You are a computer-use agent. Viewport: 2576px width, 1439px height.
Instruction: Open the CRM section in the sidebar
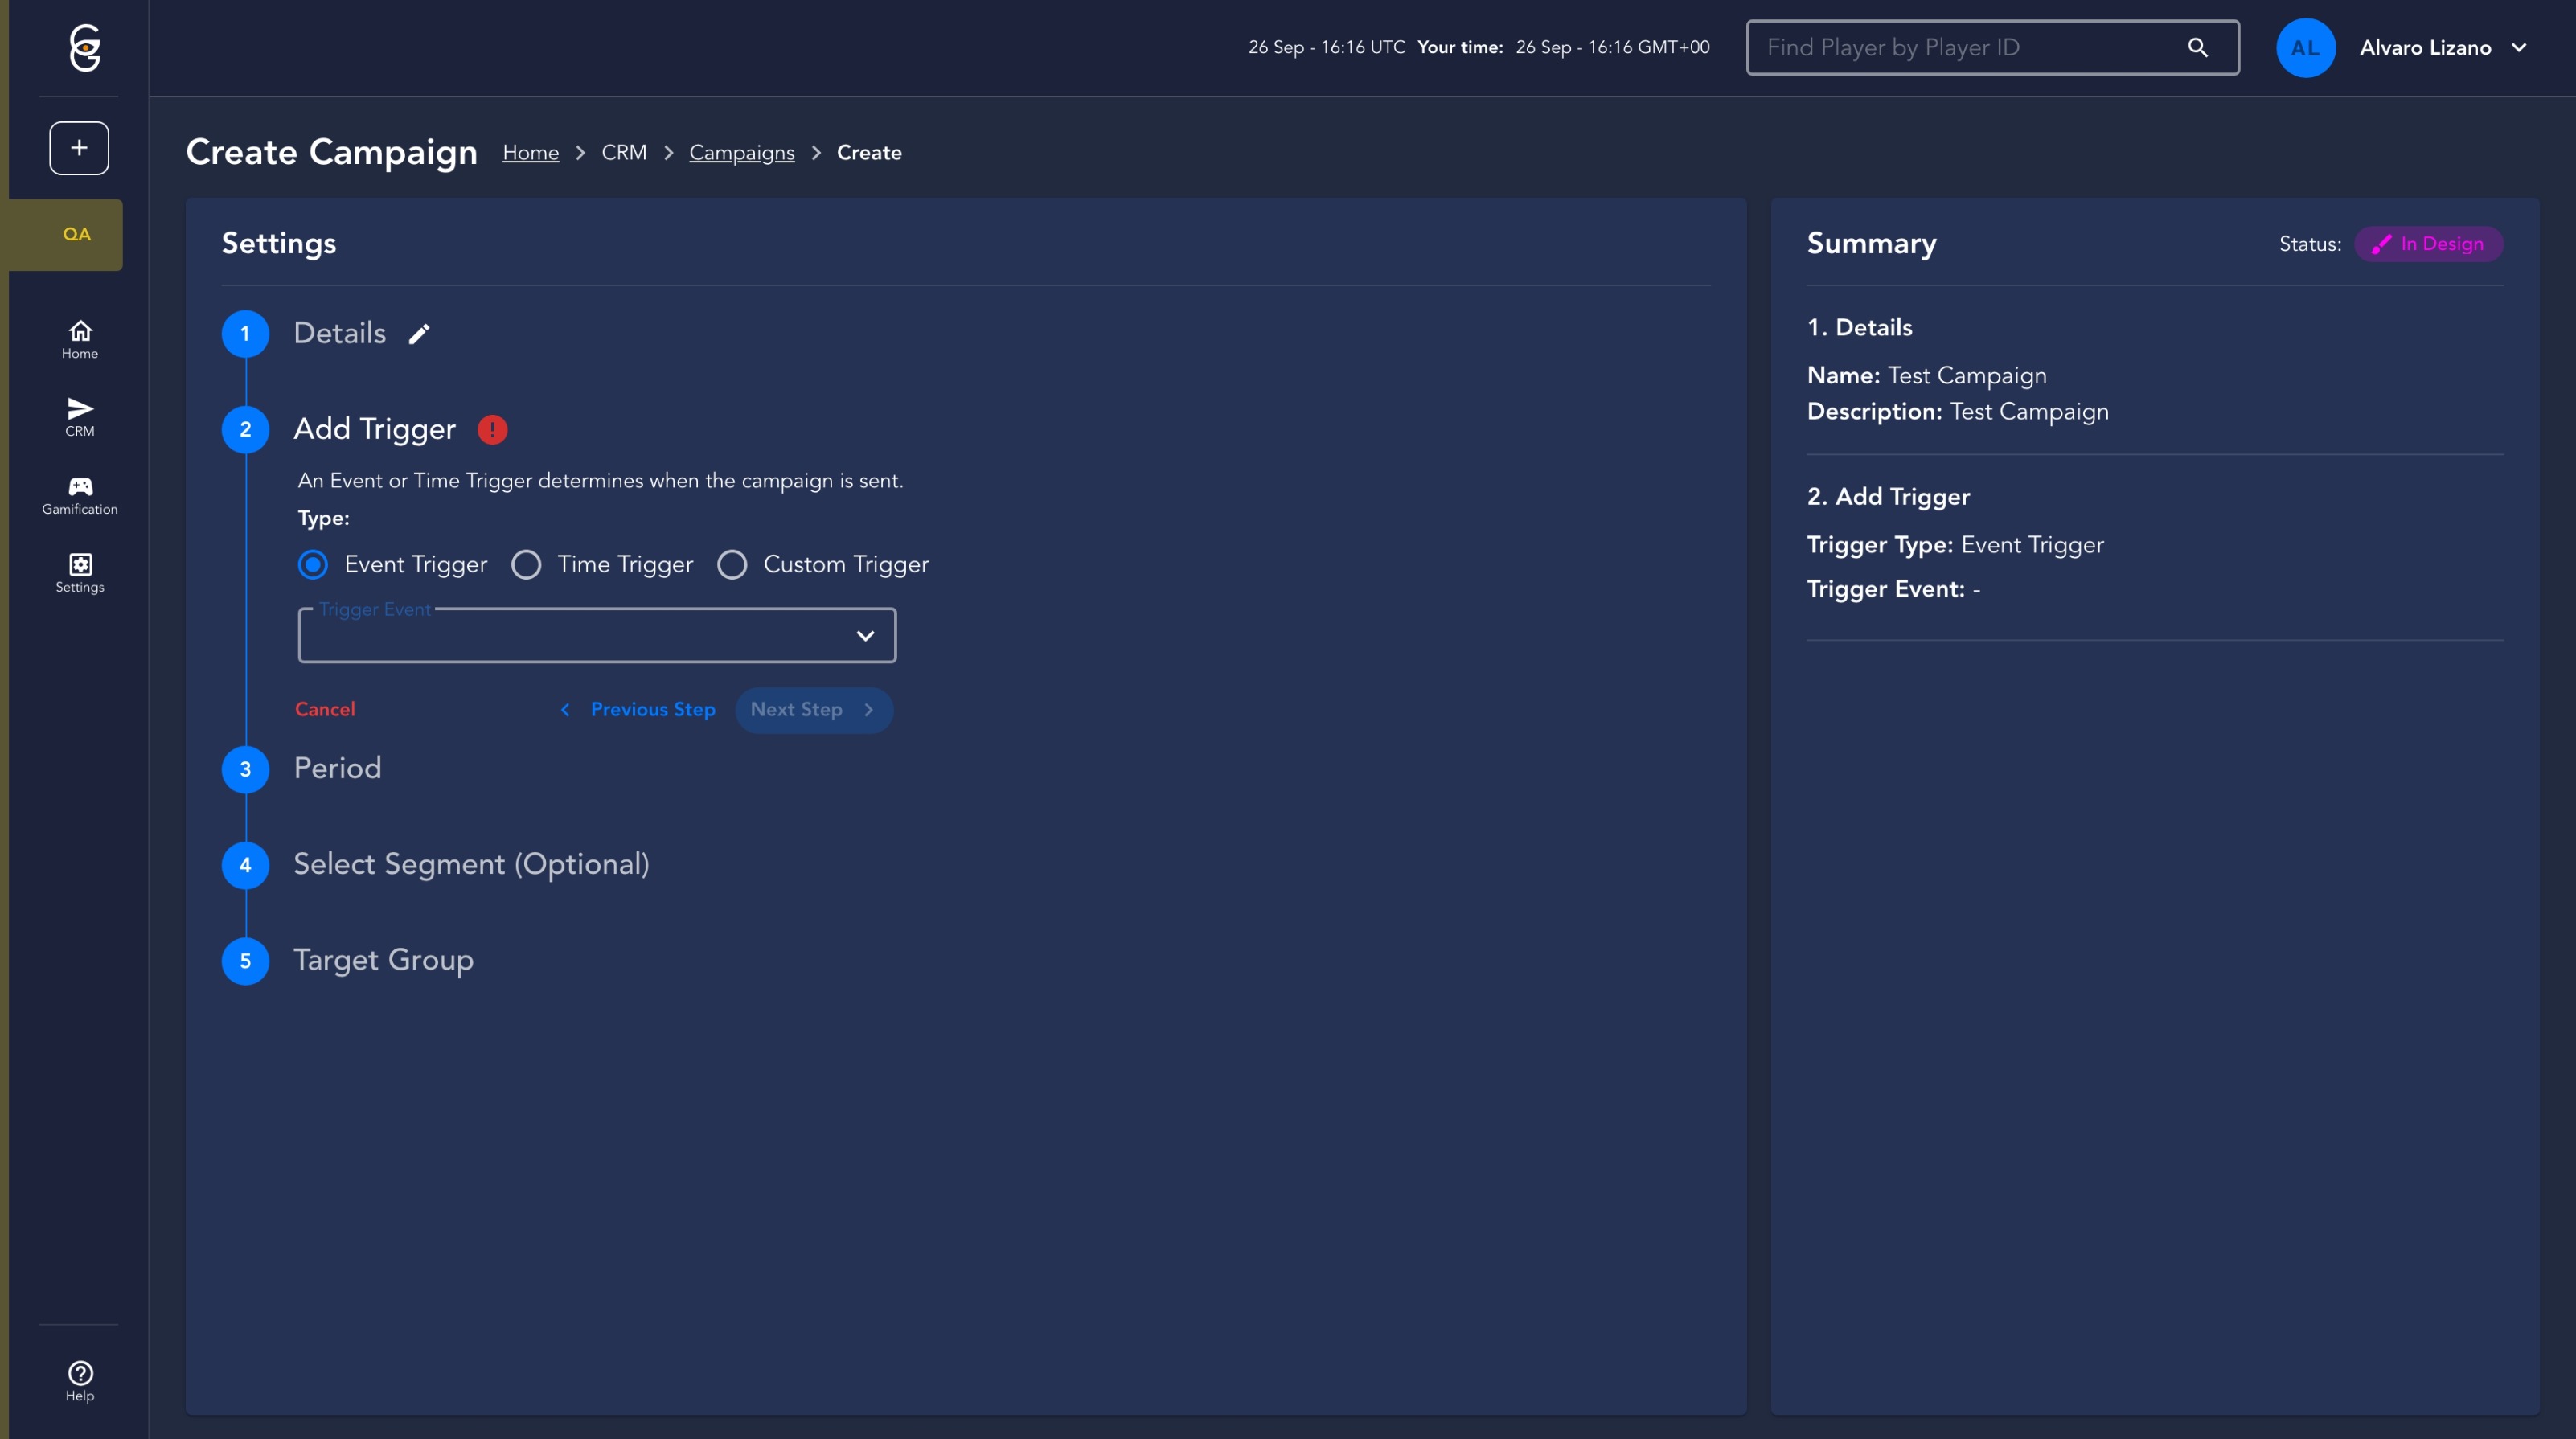coord(80,417)
